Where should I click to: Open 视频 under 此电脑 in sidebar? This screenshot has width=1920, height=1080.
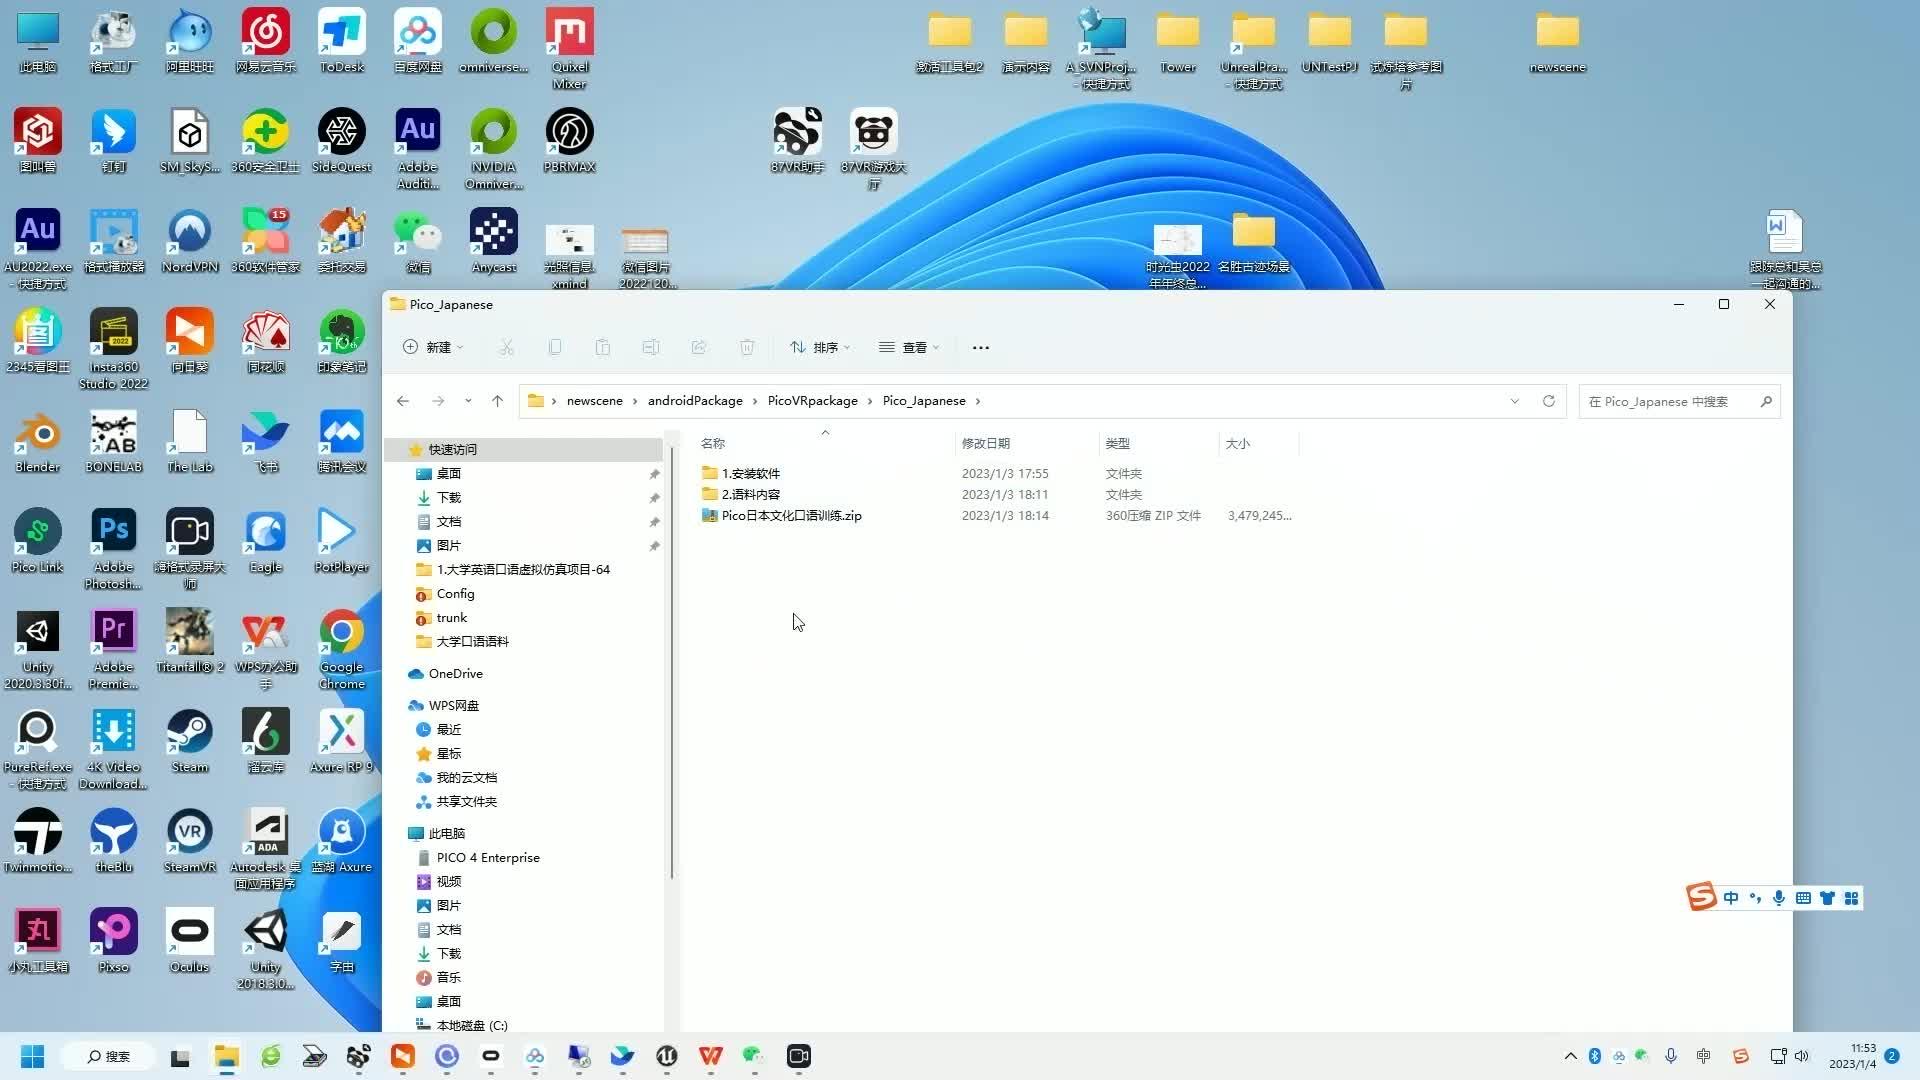tap(448, 882)
